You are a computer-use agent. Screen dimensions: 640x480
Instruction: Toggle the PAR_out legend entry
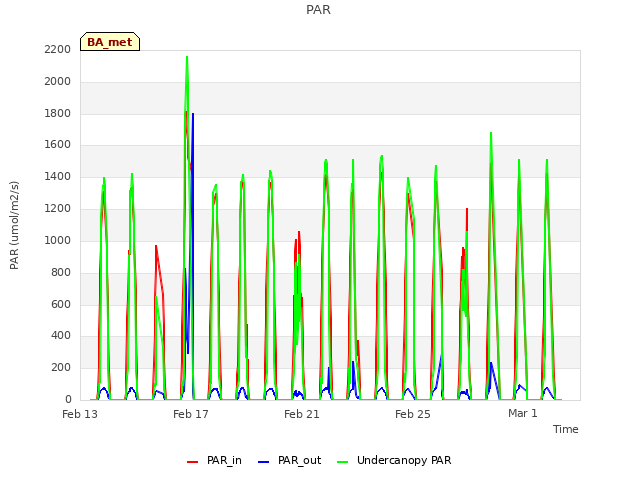pos(290,460)
